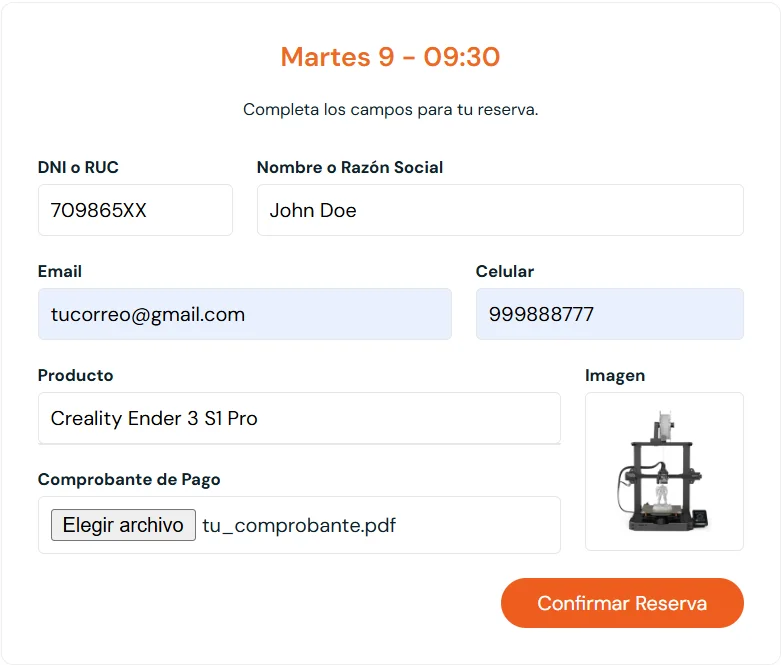Click the "Producto" field label
The width and height of the screenshot is (781, 665).
tap(76, 375)
